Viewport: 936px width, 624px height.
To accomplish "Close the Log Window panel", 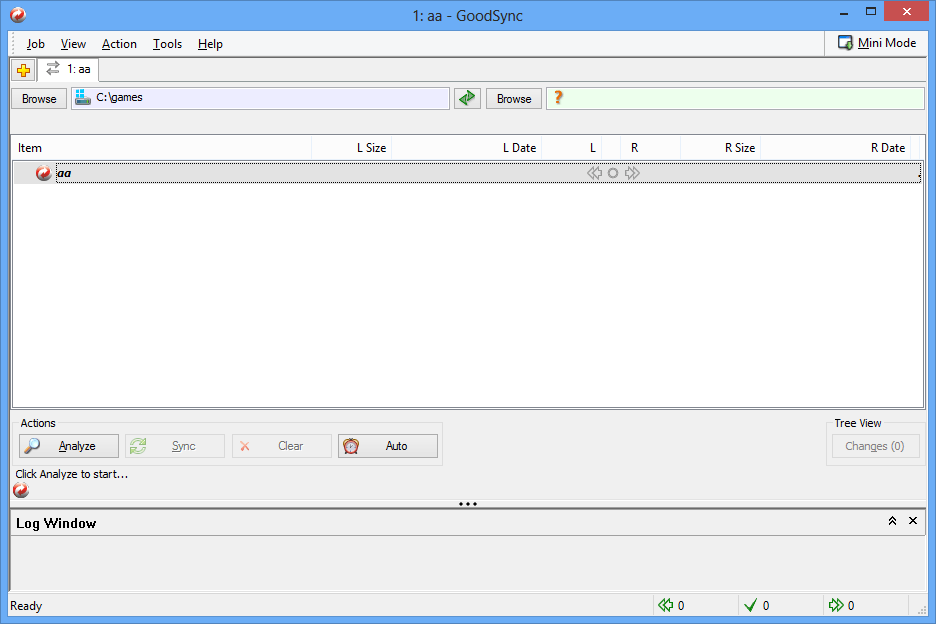I will (x=913, y=521).
